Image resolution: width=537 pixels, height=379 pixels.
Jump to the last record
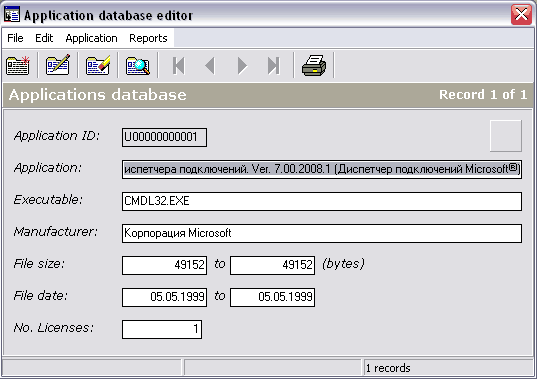[273, 65]
